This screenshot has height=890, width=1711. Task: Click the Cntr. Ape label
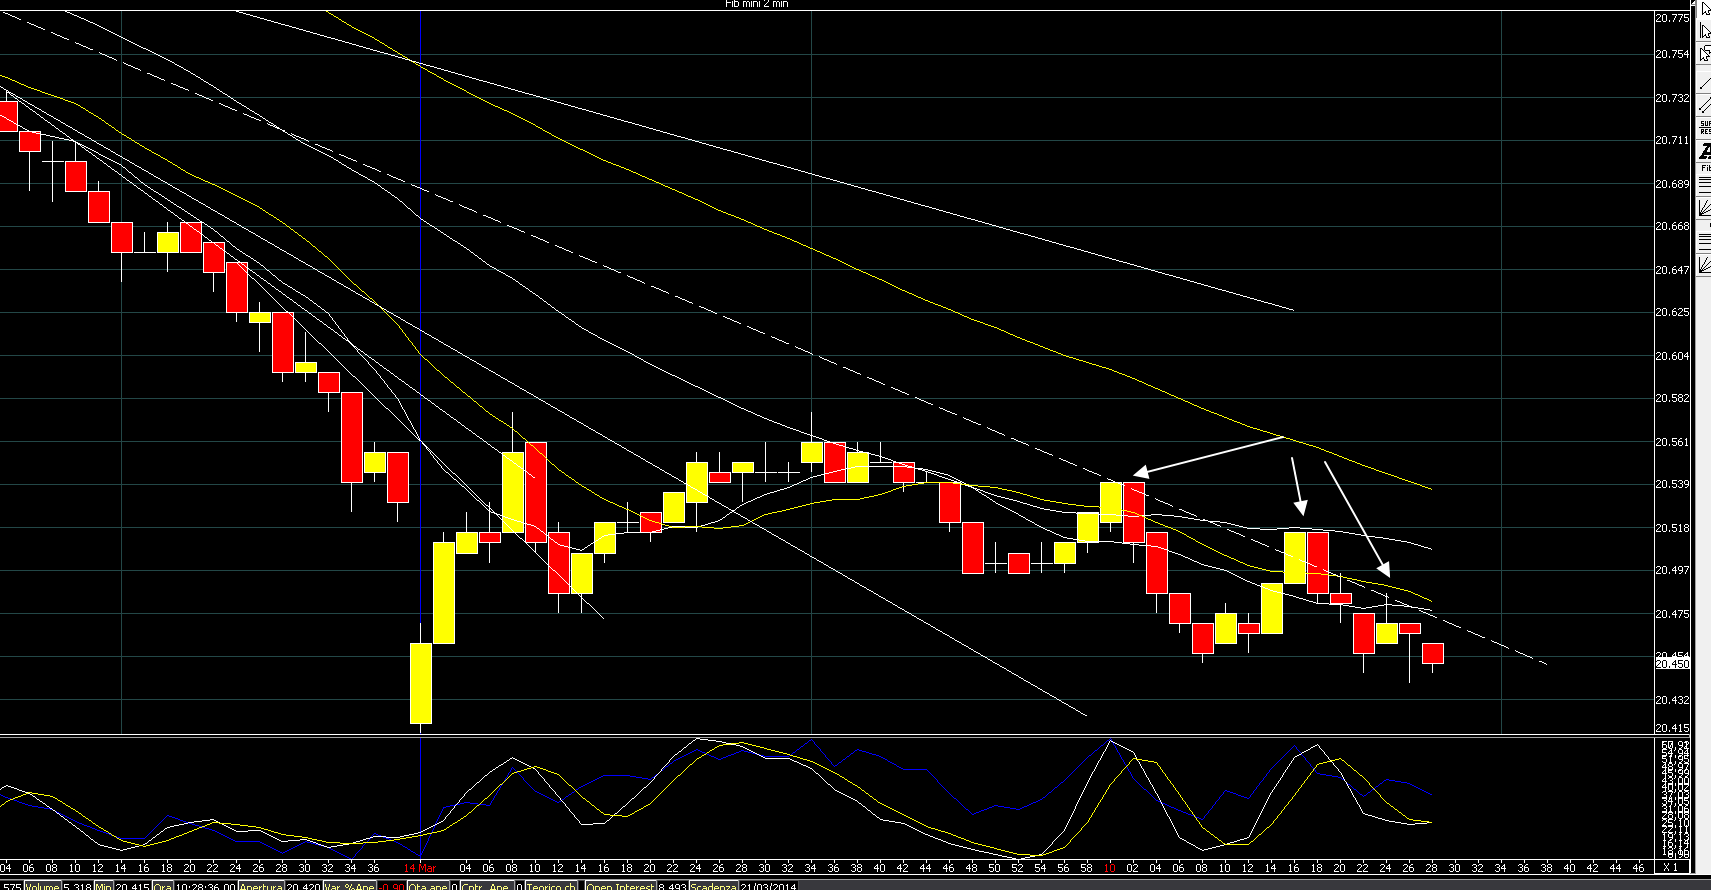[x=487, y=886]
